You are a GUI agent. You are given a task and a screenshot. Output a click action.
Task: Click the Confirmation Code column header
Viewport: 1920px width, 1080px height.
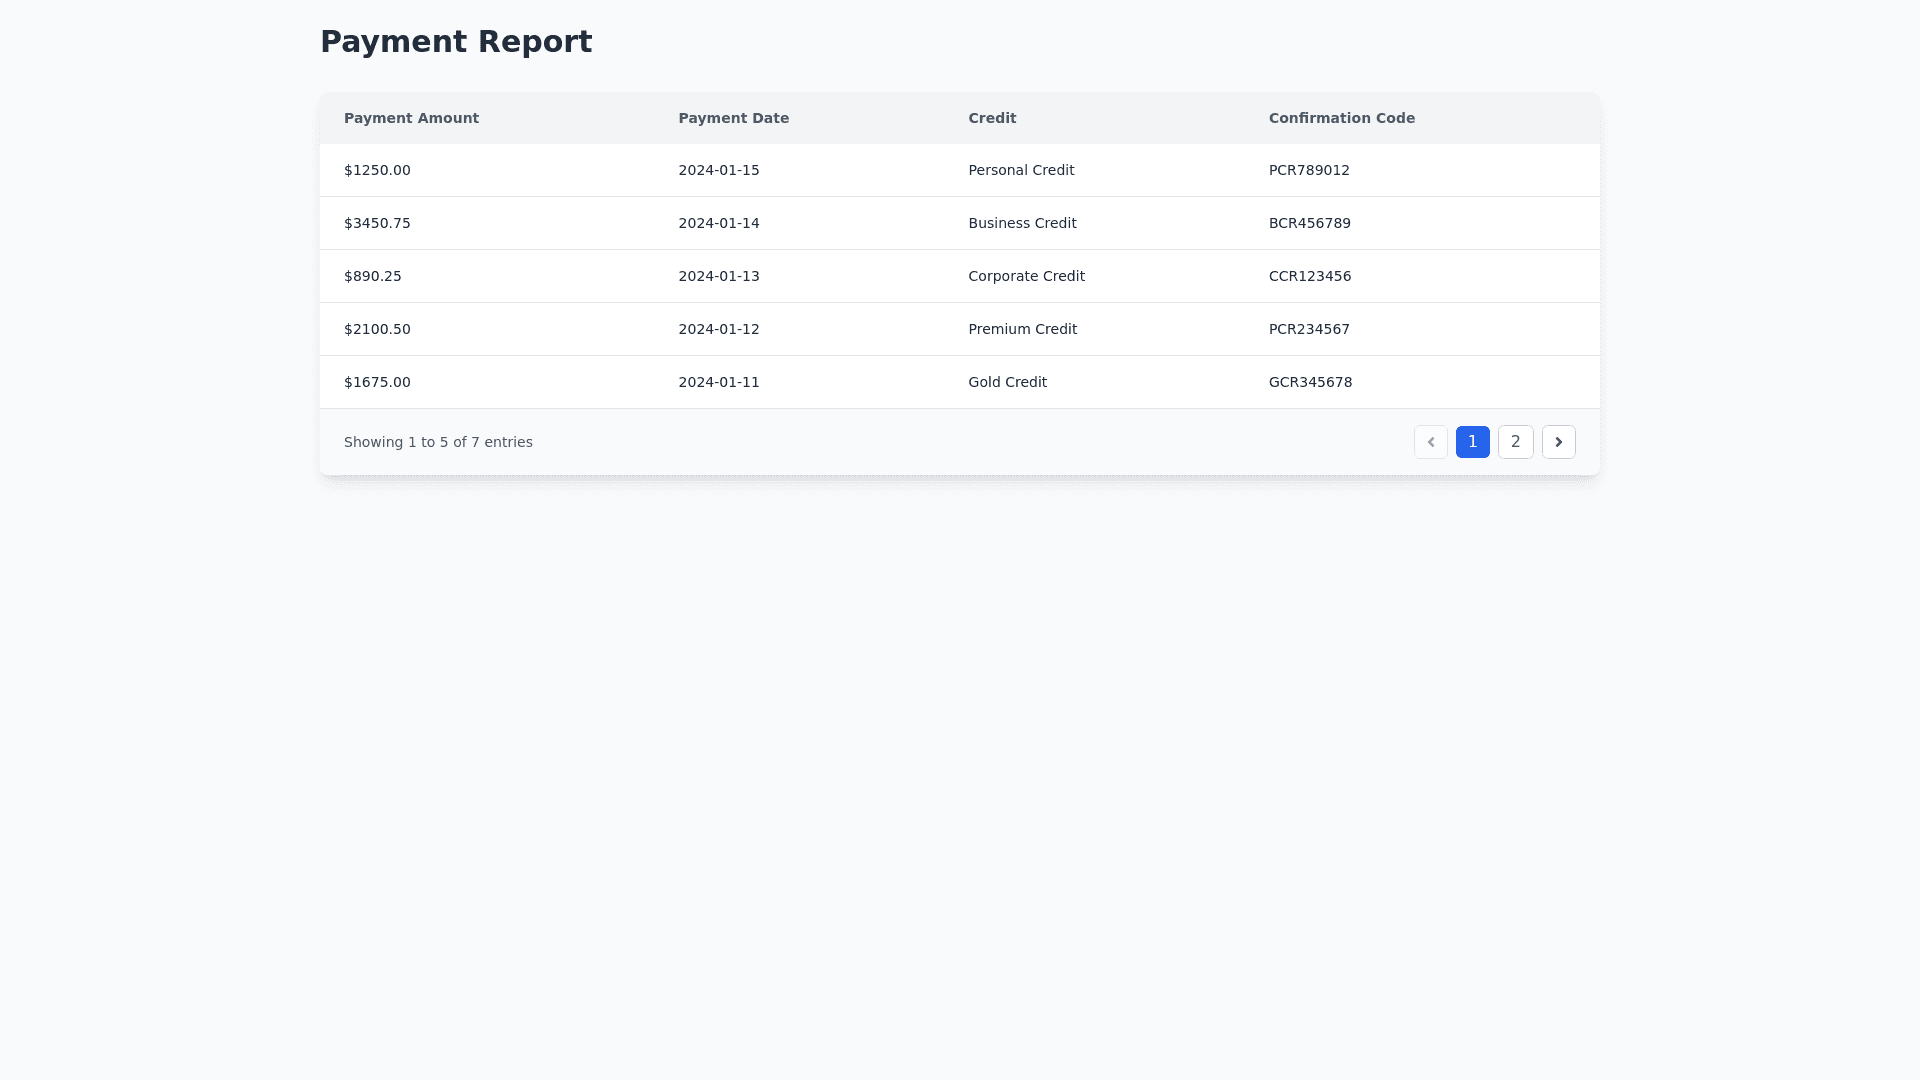1341,118
